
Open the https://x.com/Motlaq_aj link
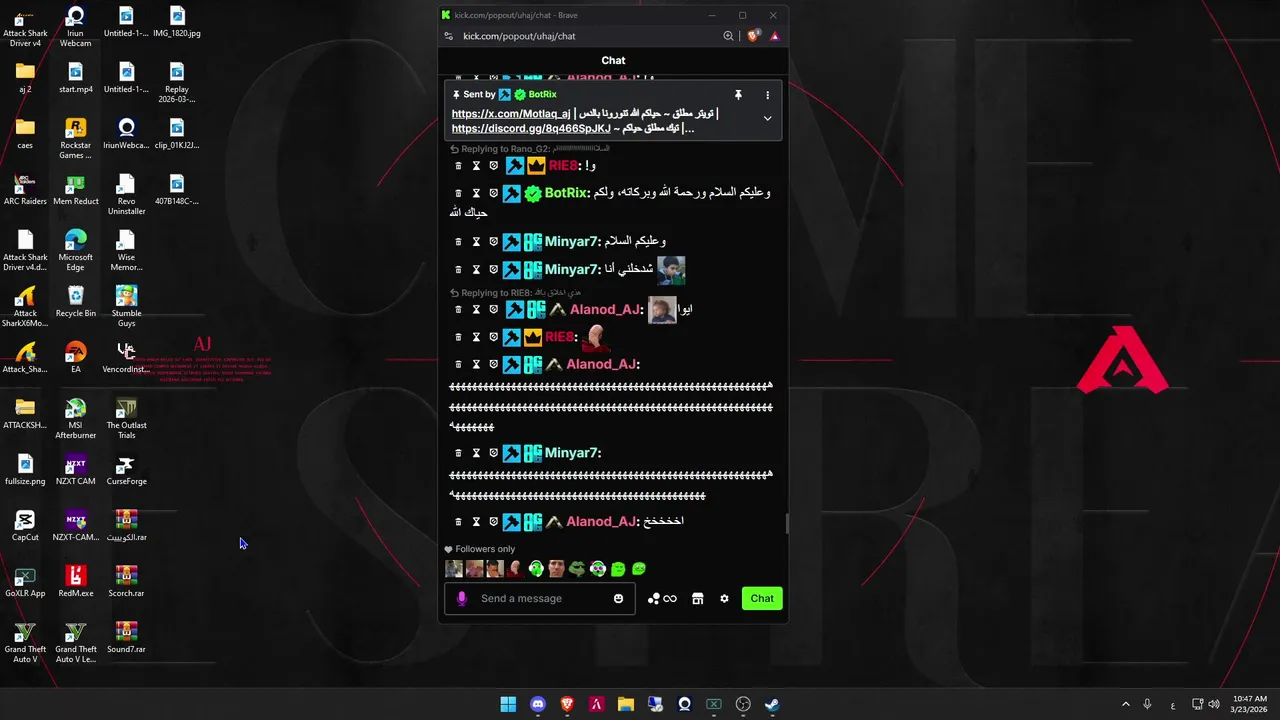(511, 114)
